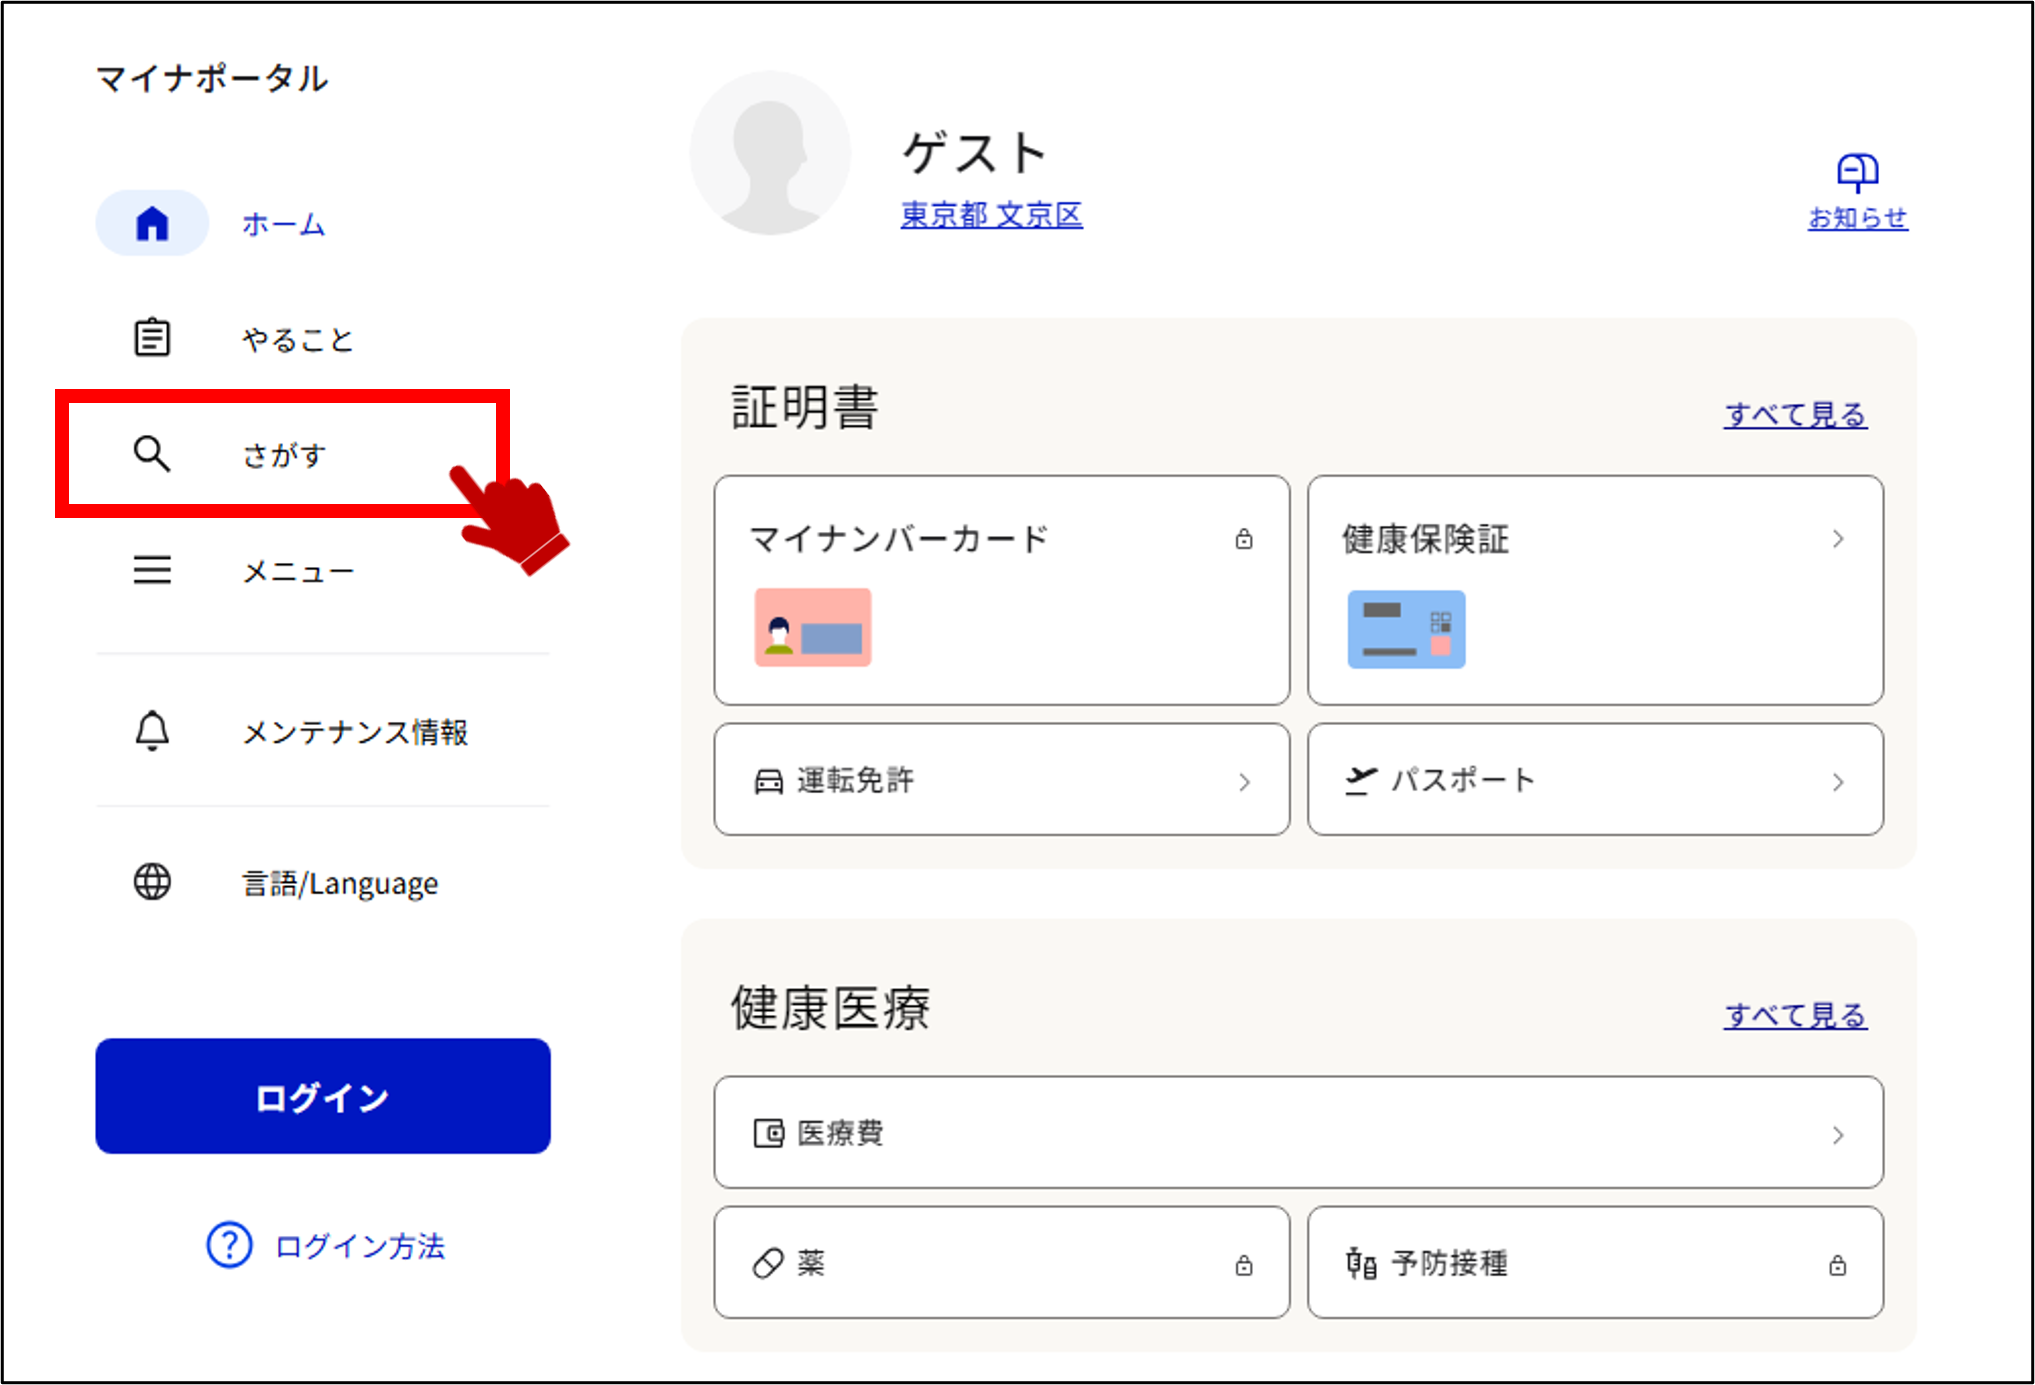2035x1385 pixels.
Task: Open the ログイン方法 link
Action: (x=360, y=1246)
